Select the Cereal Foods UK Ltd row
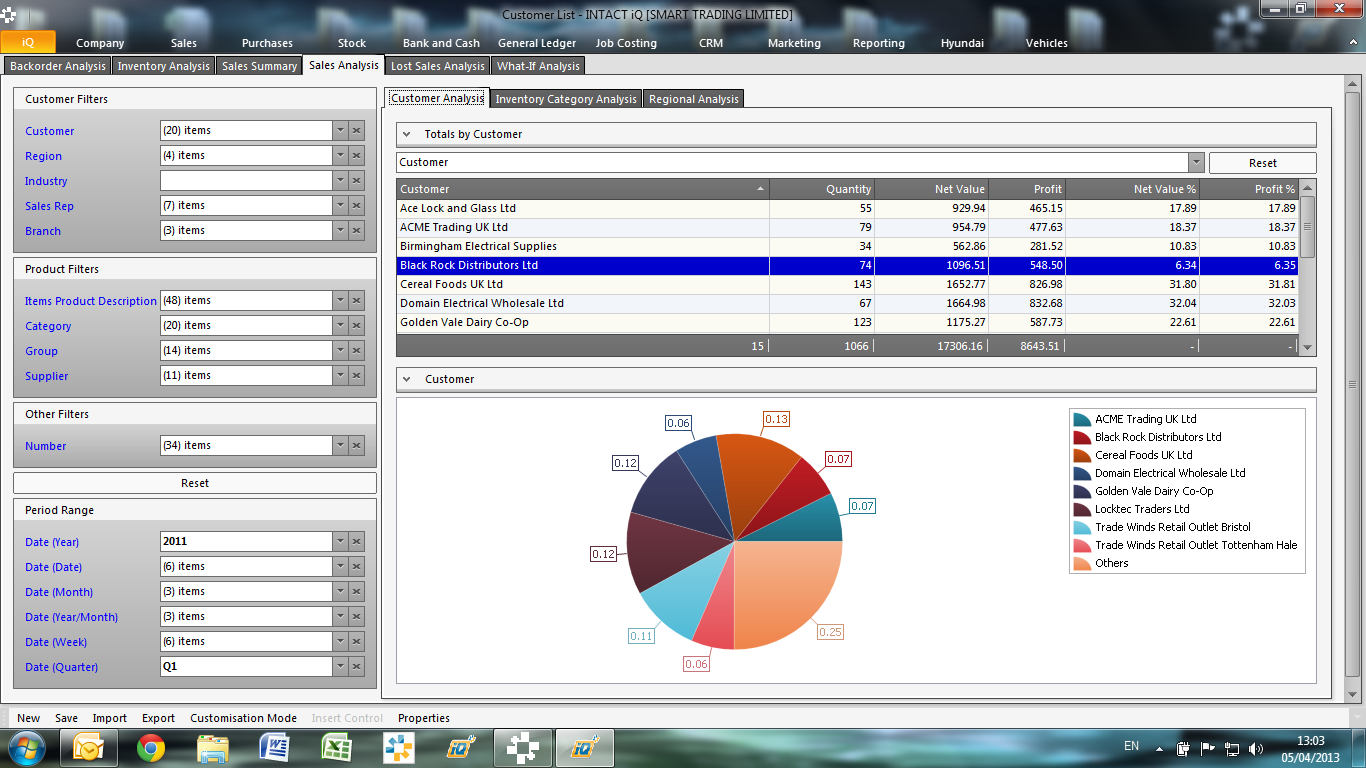Image resolution: width=1366 pixels, height=768 pixels. click(848, 285)
